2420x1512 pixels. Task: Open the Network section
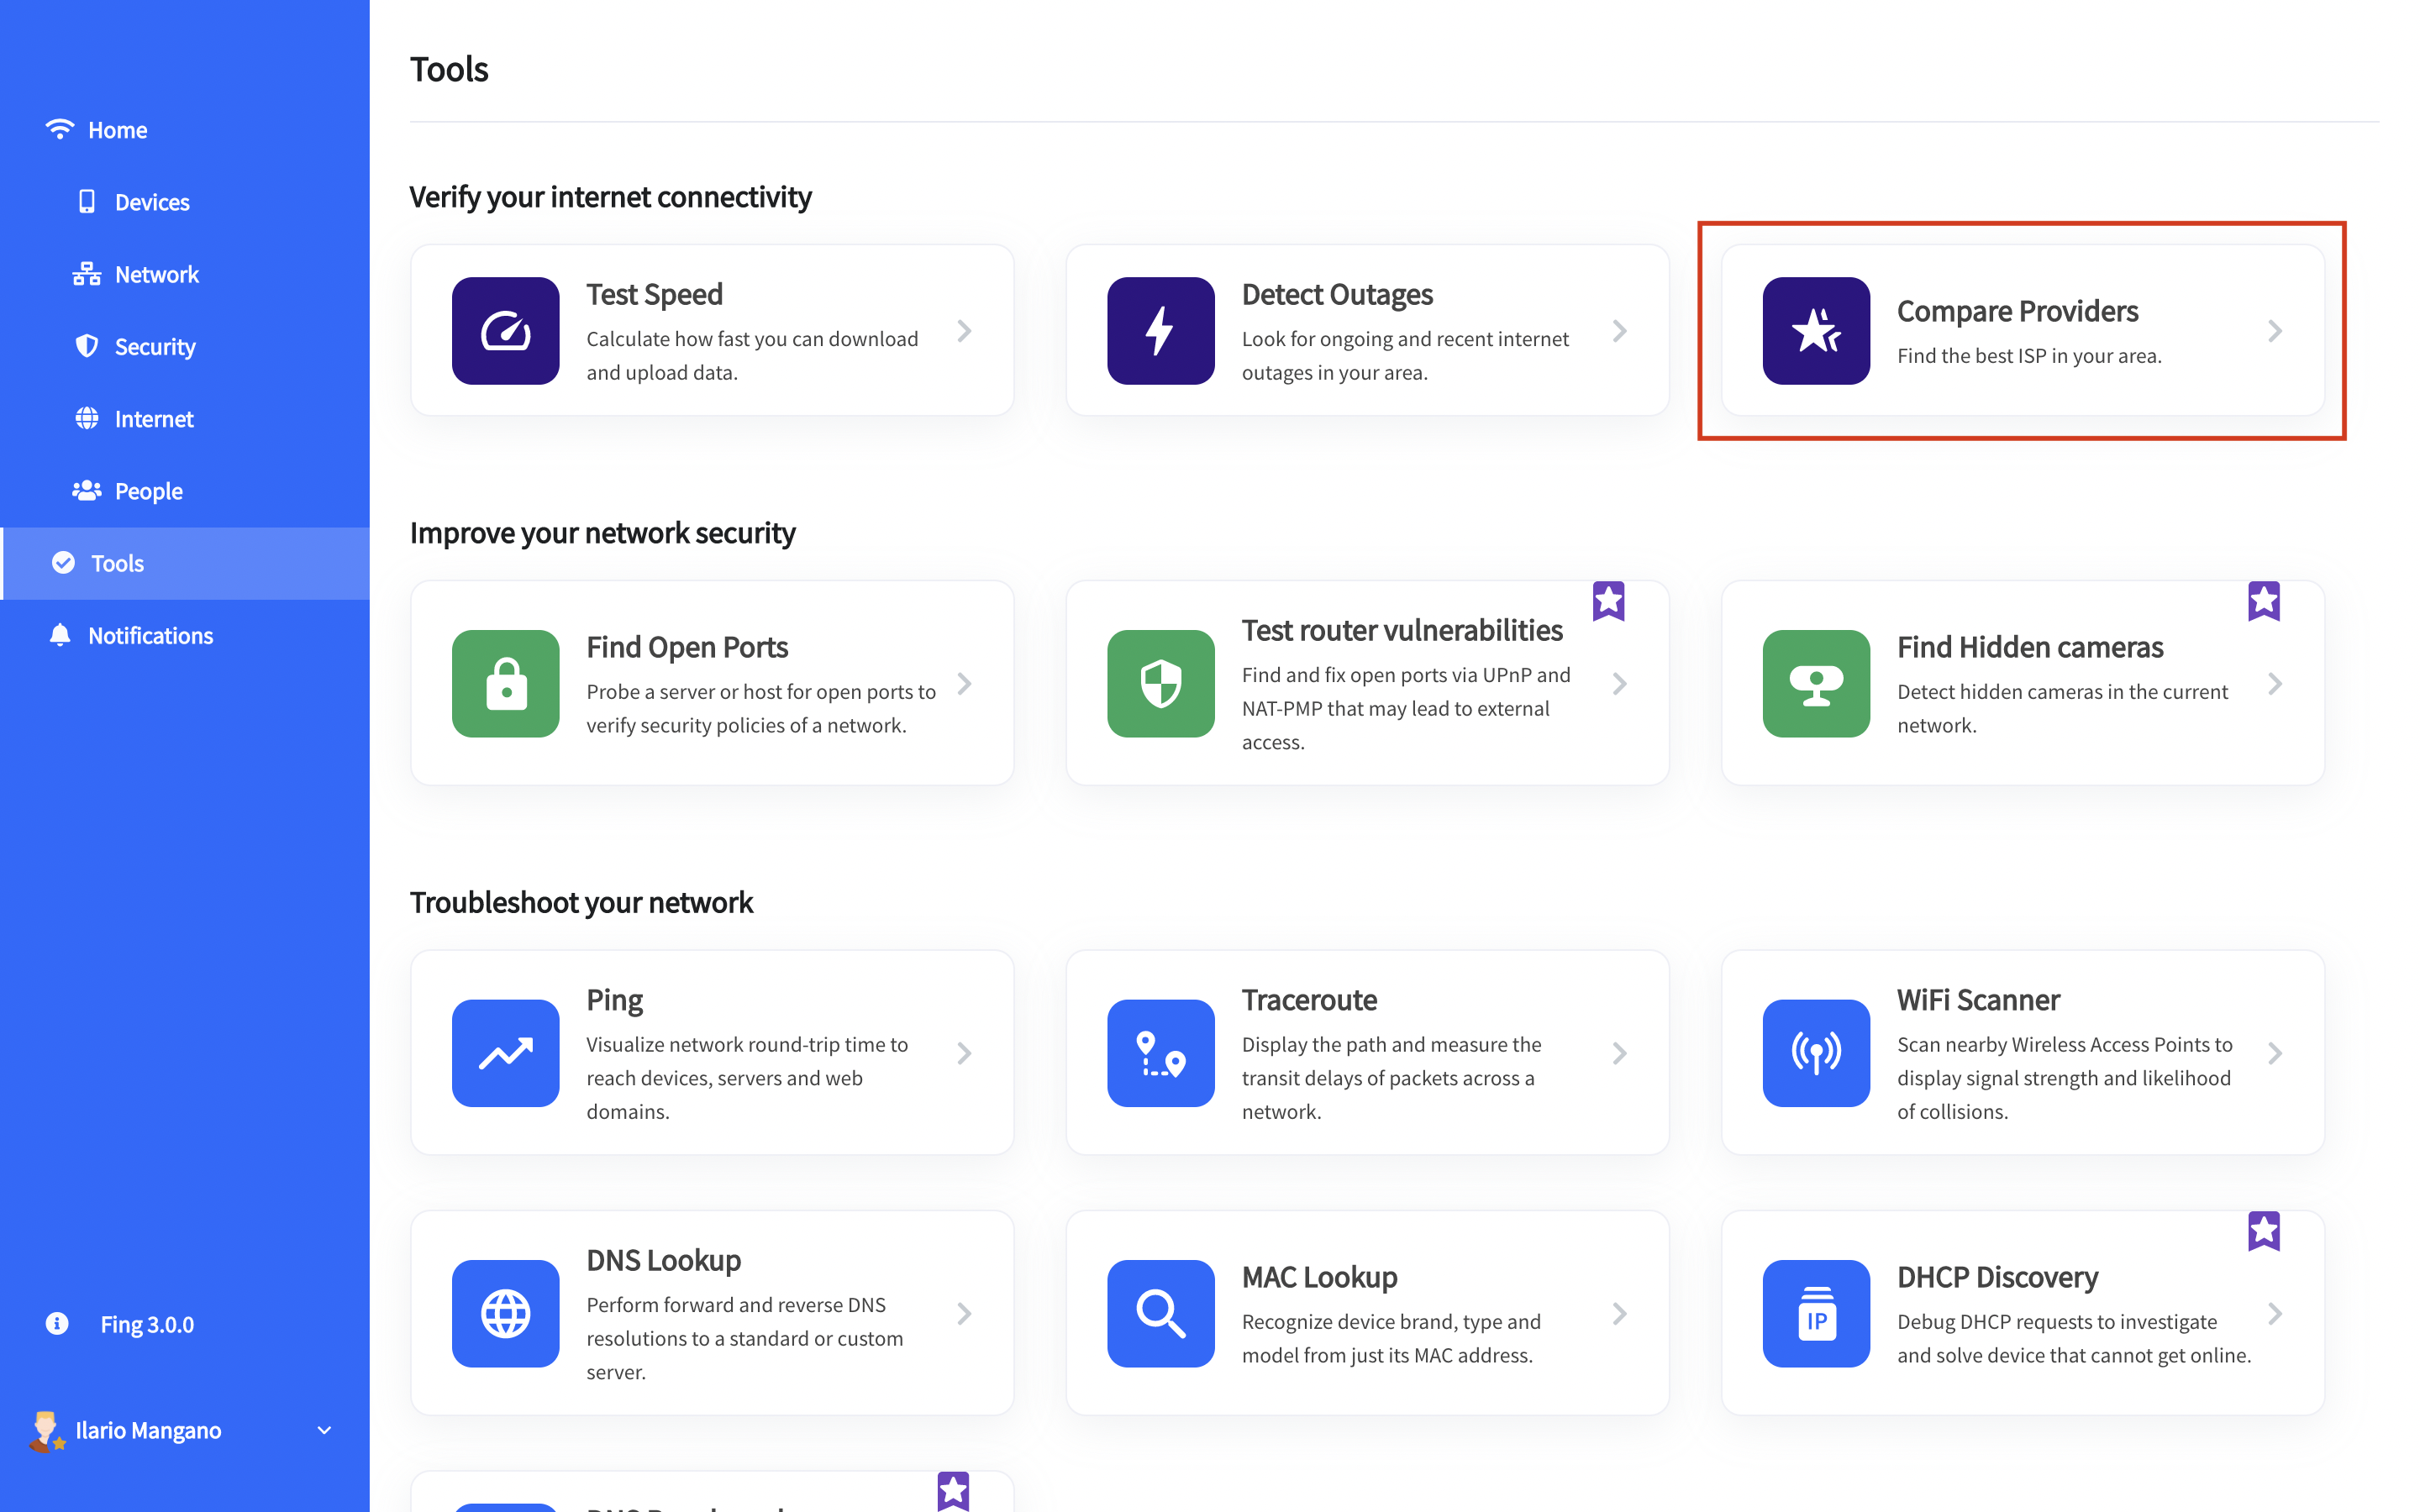[x=185, y=274]
